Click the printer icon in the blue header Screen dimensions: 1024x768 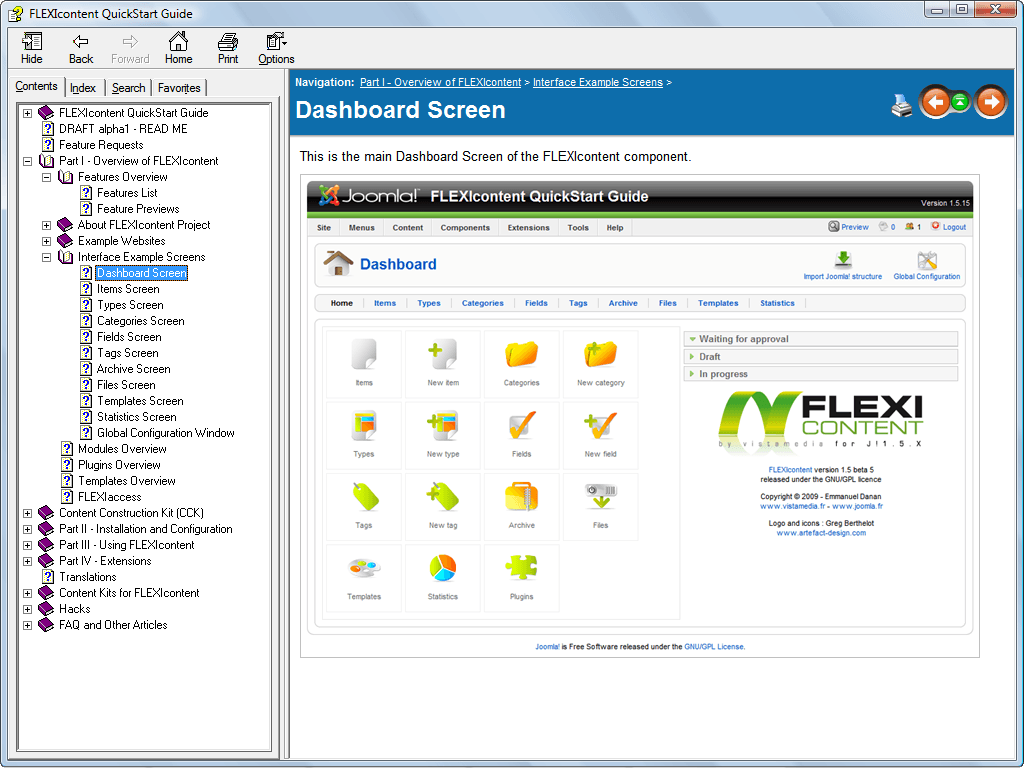click(902, 104)
